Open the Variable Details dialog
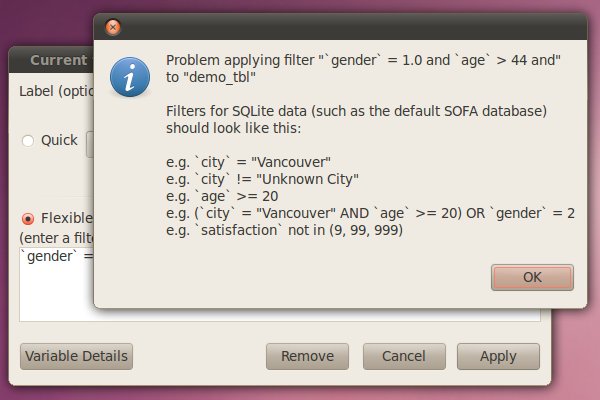The image size is (600, 400). pyautogui.click(x=76, y=356)
